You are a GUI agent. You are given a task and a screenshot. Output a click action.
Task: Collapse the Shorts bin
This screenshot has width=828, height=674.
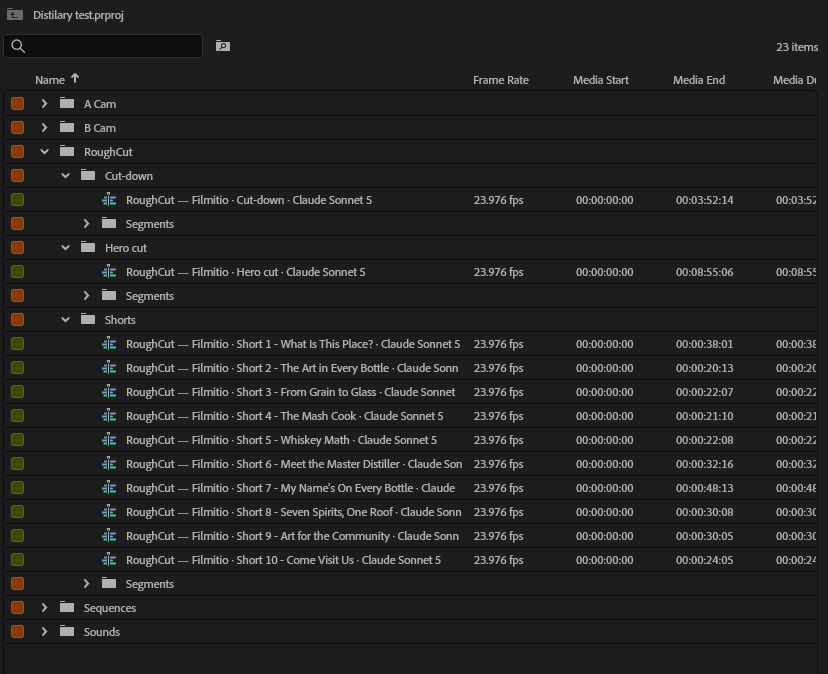pyautogui.click(x=65, y=320)
